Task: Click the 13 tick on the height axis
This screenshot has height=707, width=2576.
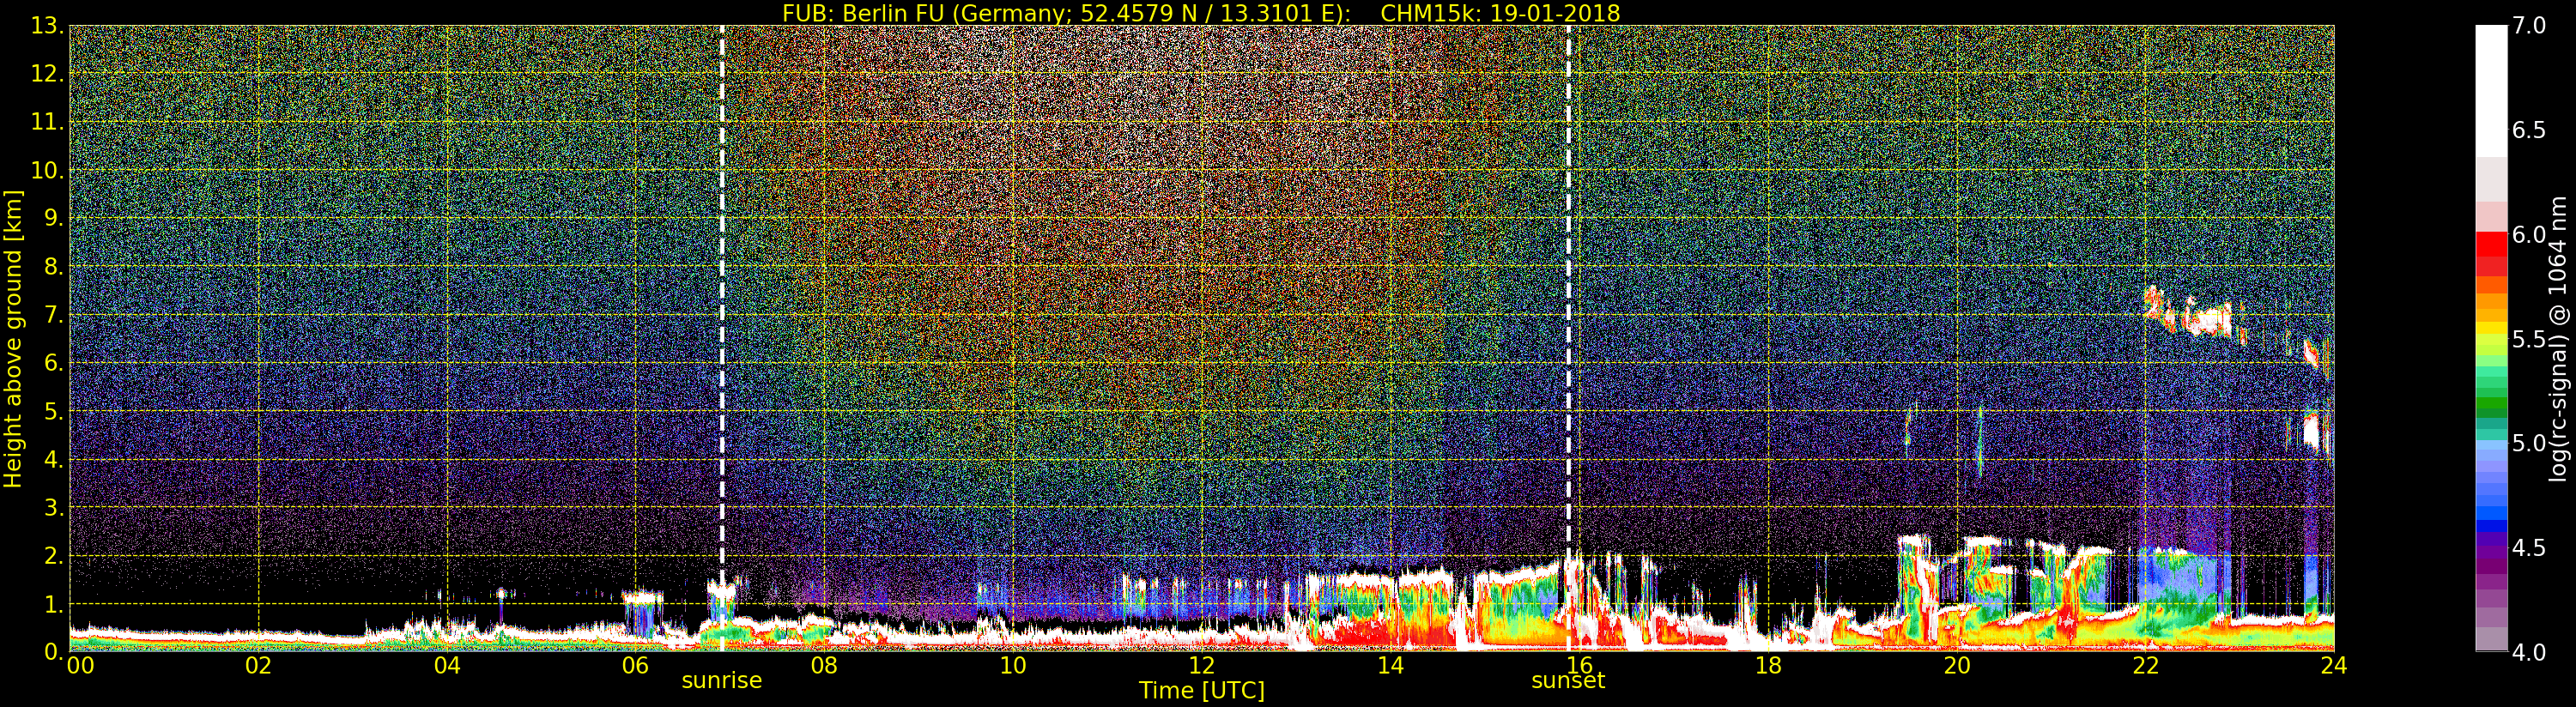Action: pos(46,26)
